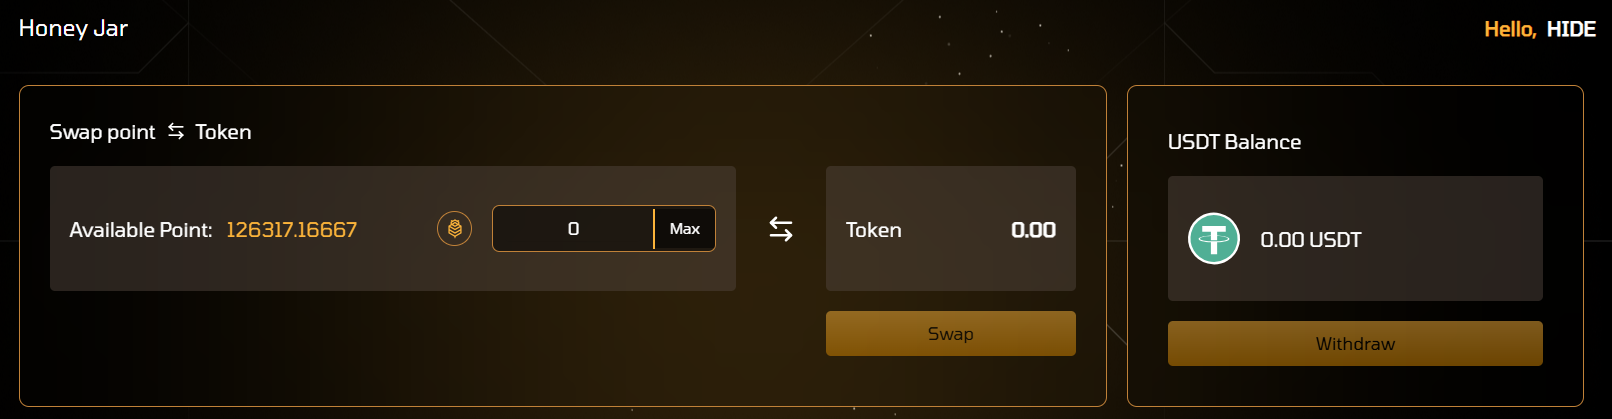Screen dimensions: 1612x419
Task: Click the Available Point label
Action: (141, 230)
